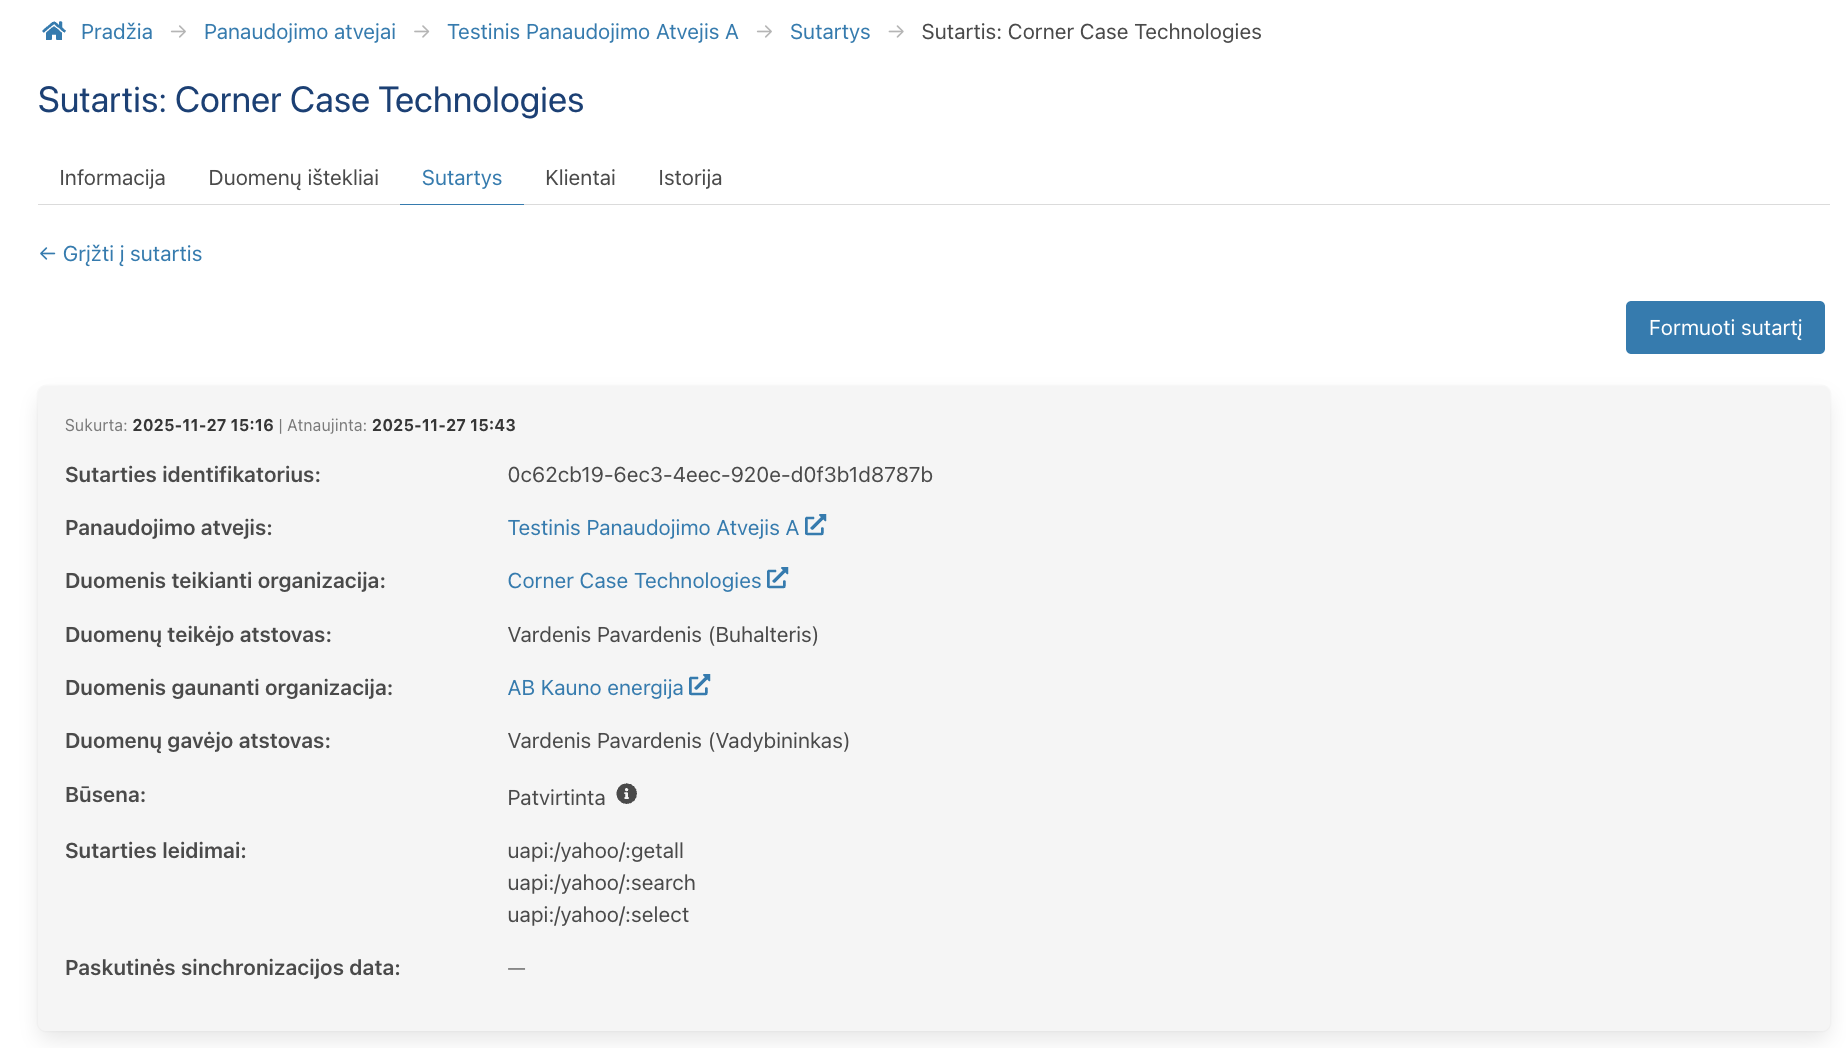Open external link icon next to Testinis Panaudojimo Atvejis A

pyautogui.click(x=816, y=525)
